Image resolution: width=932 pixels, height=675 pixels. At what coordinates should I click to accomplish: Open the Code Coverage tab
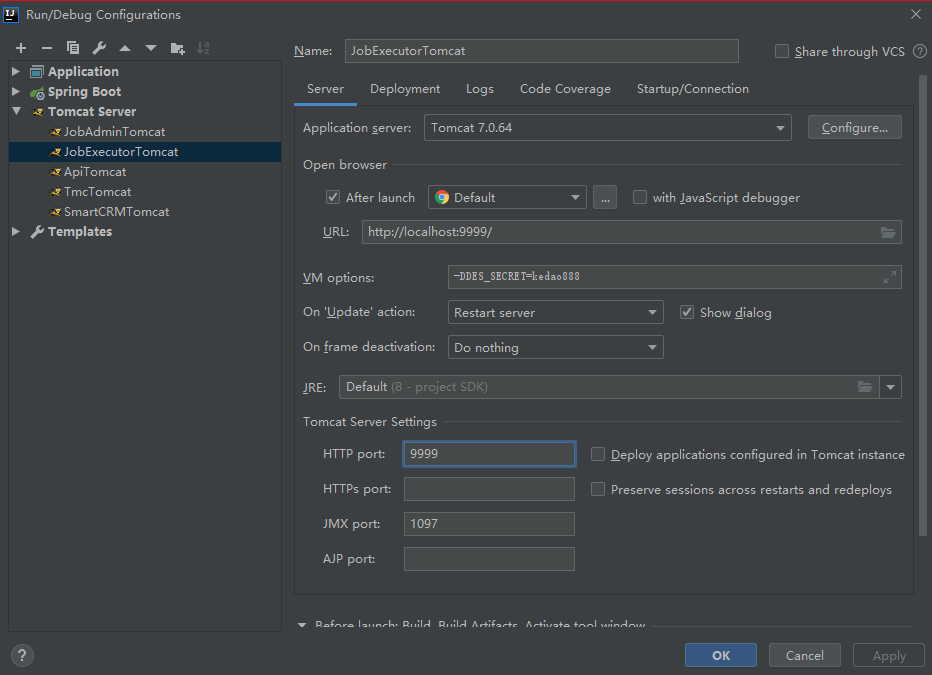pyautogui.click(x=564, y=88)
